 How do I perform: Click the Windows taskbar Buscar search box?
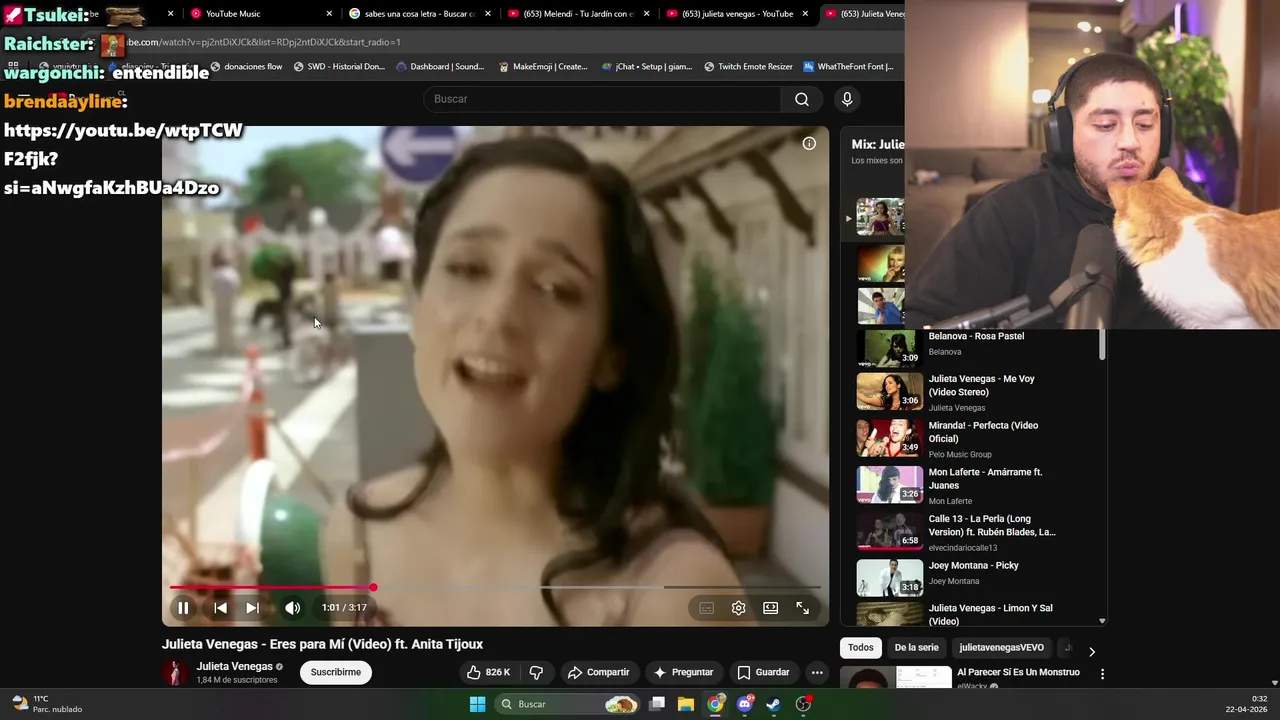point(567,704)
